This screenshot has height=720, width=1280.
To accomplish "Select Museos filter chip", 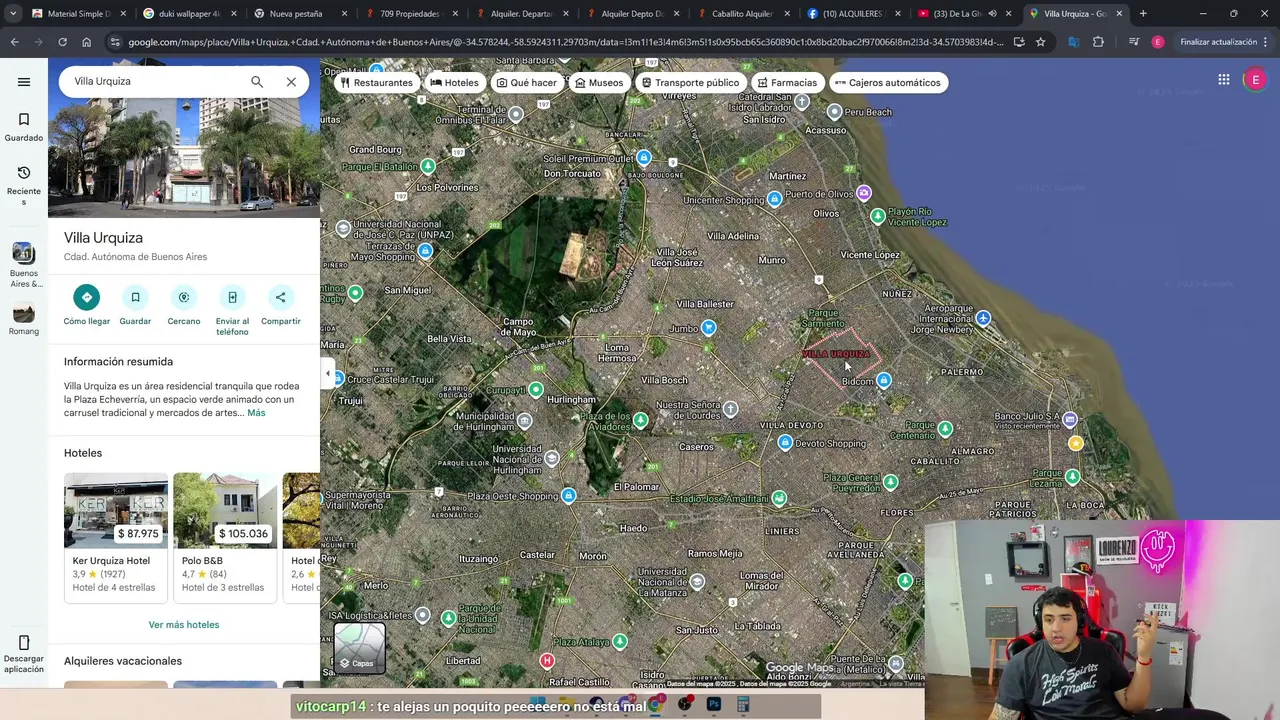I will coord(599,83).
